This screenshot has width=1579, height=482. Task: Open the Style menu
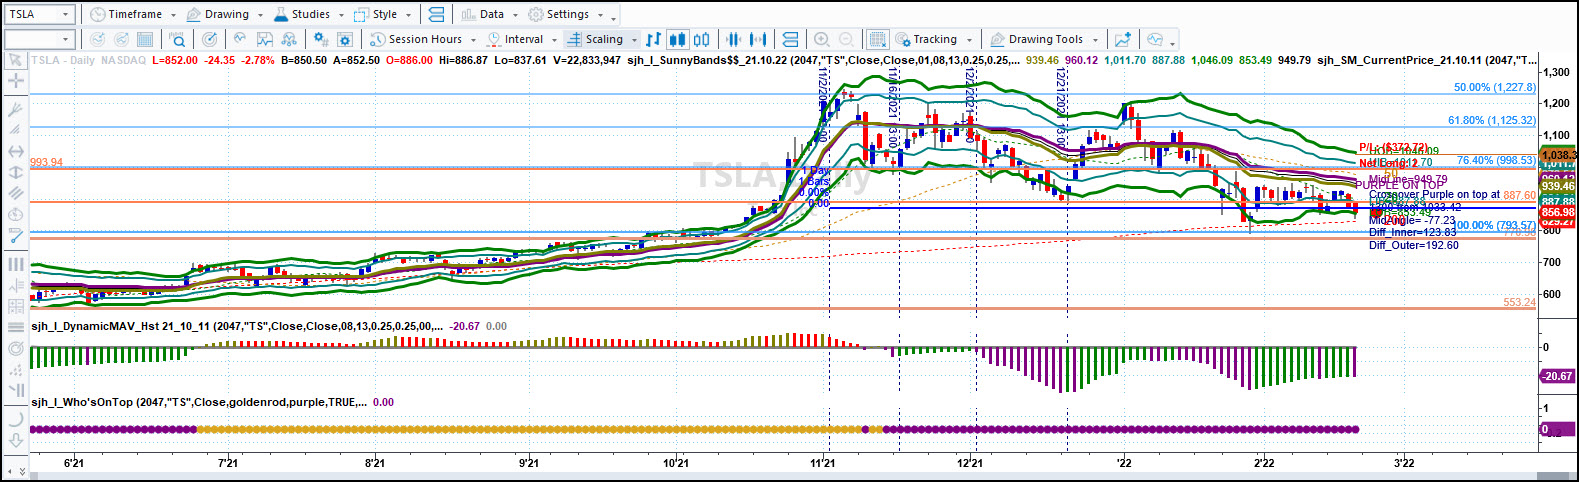pos(376,14)
